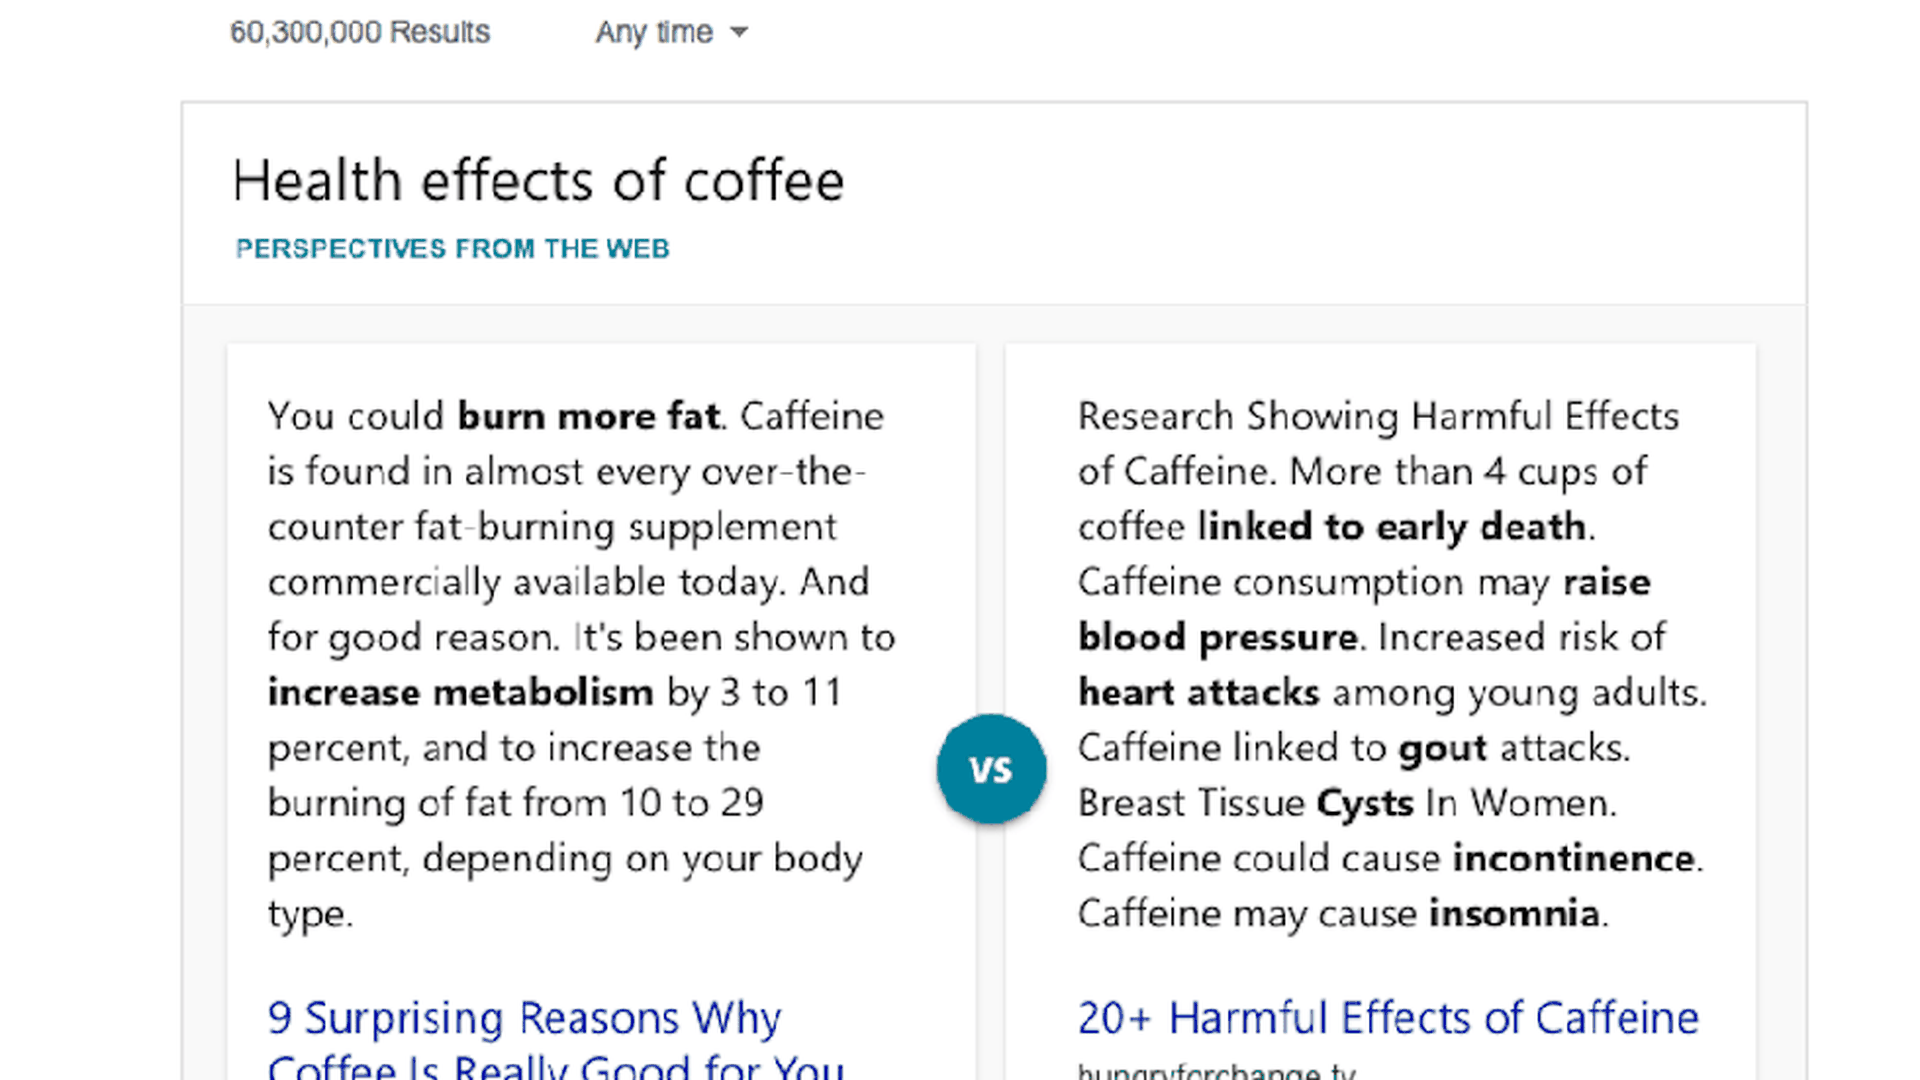Click the bold 'heart attacks' text
This screenshot has height=1080, width=1920.
[1198, 692]
